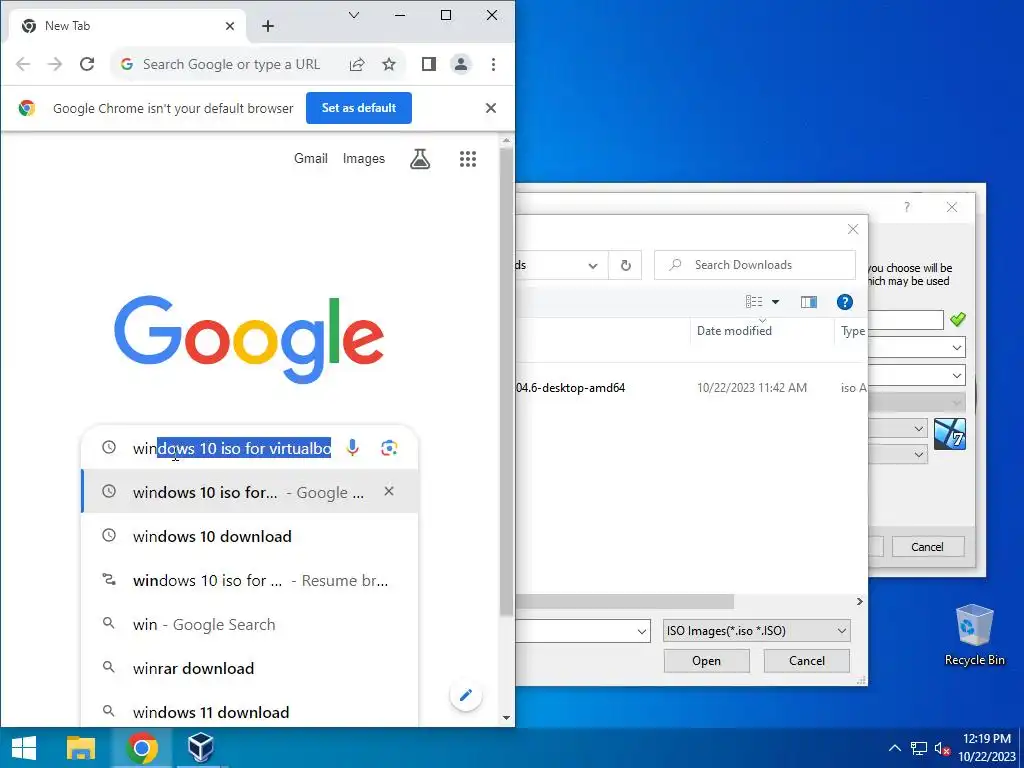Select the windows 10 download suggestion
This screenshot has width=1024, height=768.
[249, 536]
